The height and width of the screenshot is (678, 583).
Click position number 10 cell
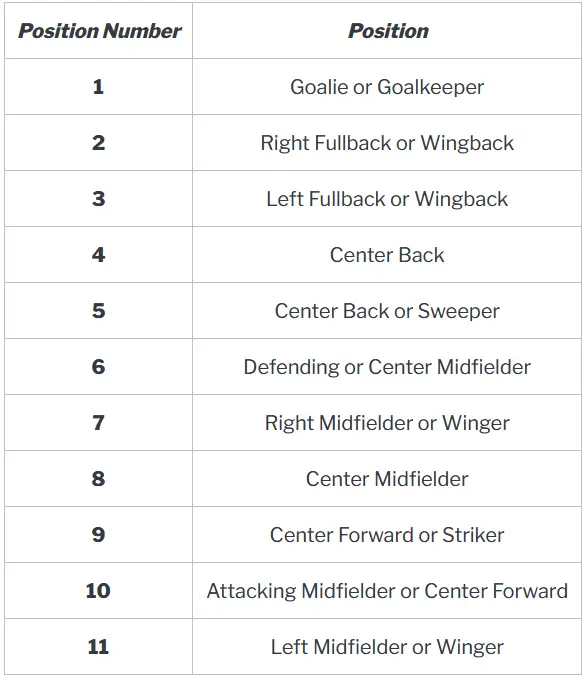[x=99, y=591]
